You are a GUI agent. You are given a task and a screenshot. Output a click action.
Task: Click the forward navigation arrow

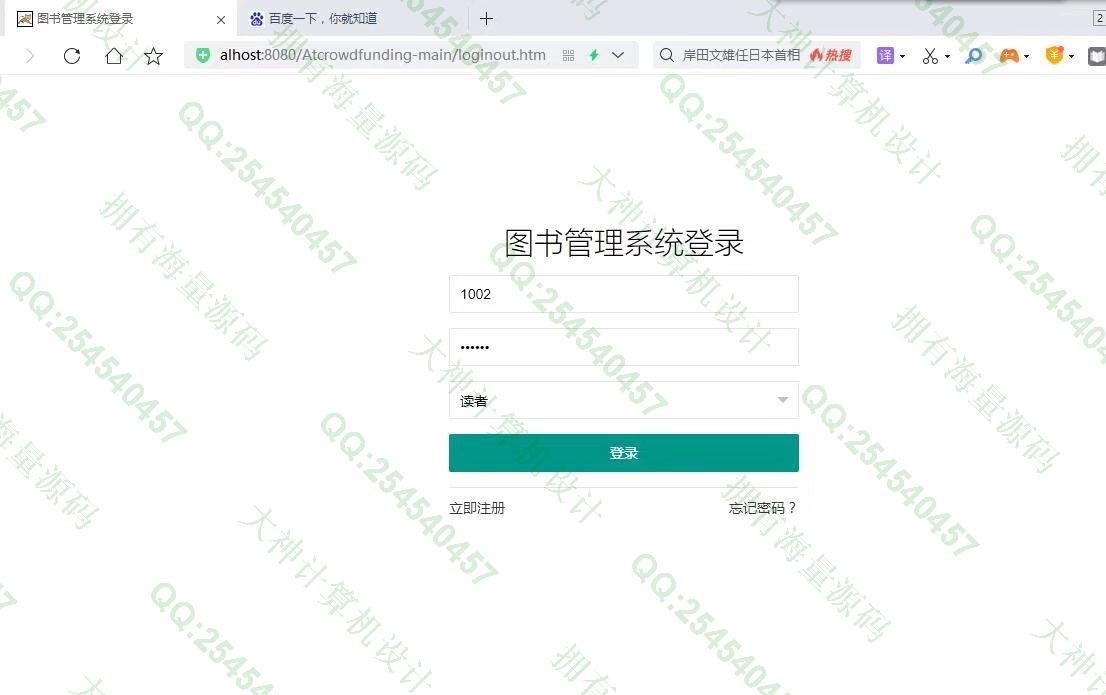coord(30,56)
